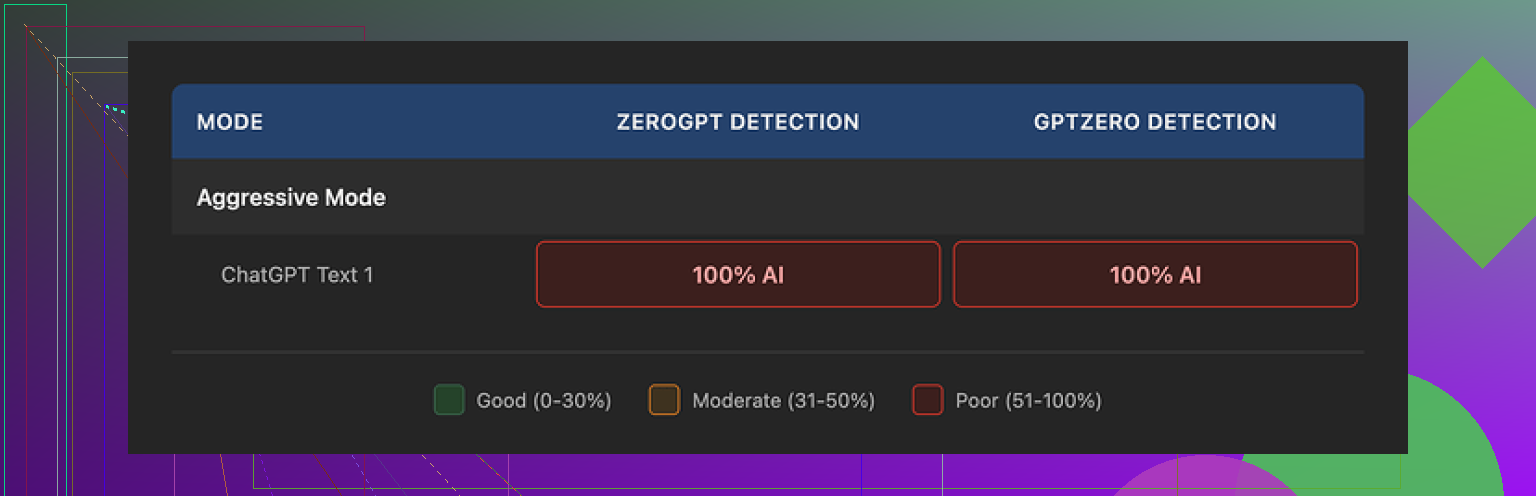Click the green Good legend swatch
1536x496 pixels.
pos(449,400)
